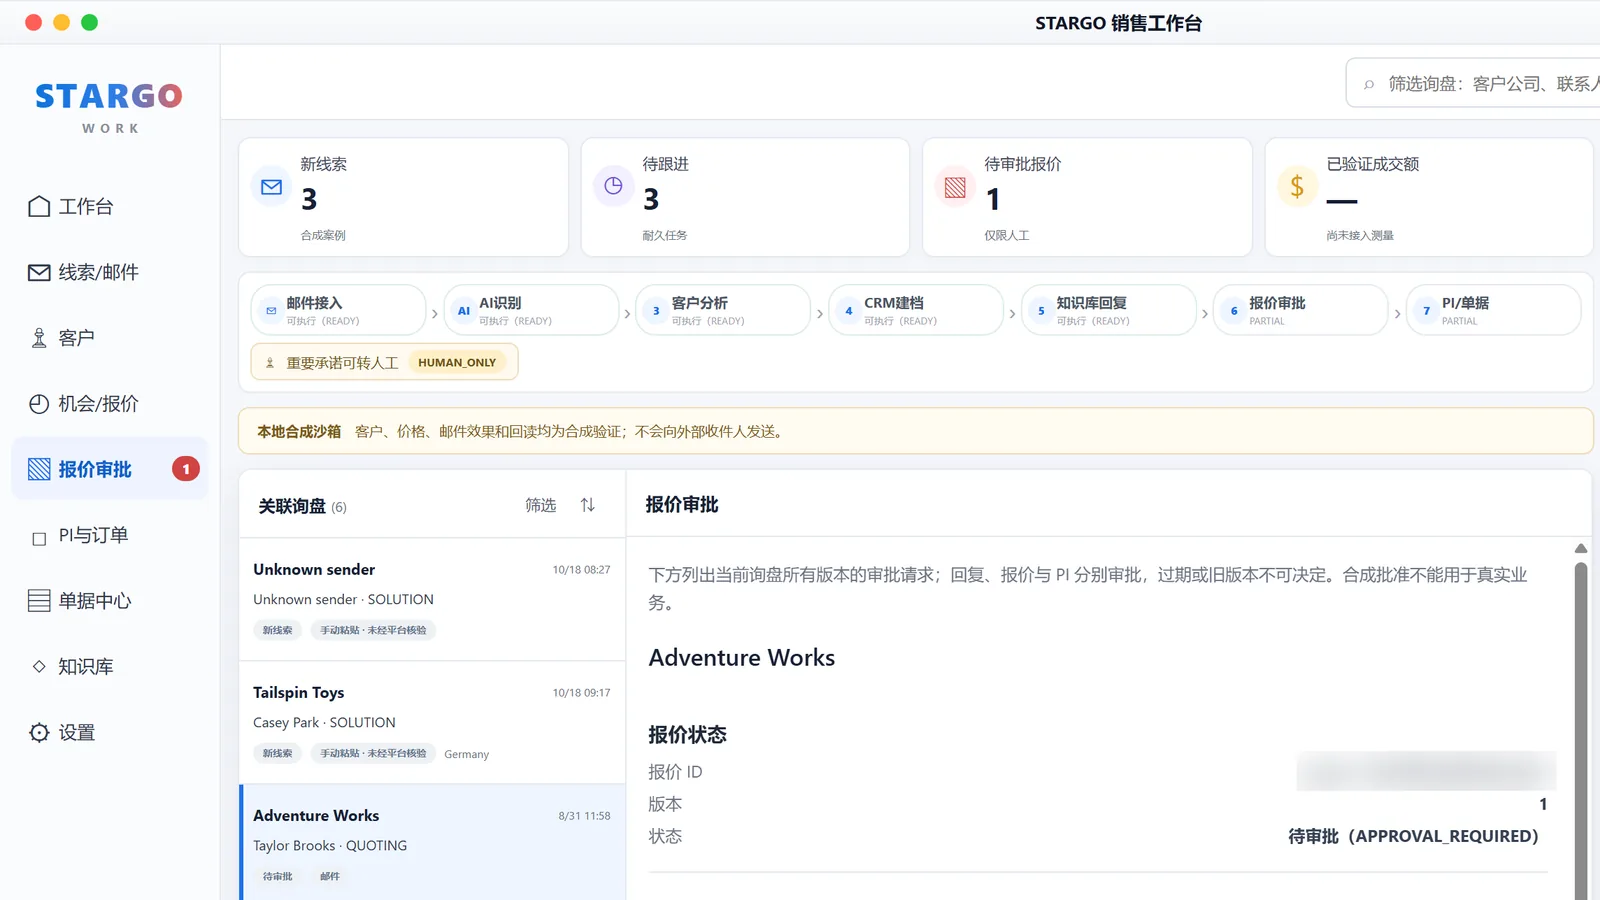Image resolution: width=1600 pixels, height=900 pixels.
Task: Click the clock icon on 待跟进 card
Action: click(613, 186)
